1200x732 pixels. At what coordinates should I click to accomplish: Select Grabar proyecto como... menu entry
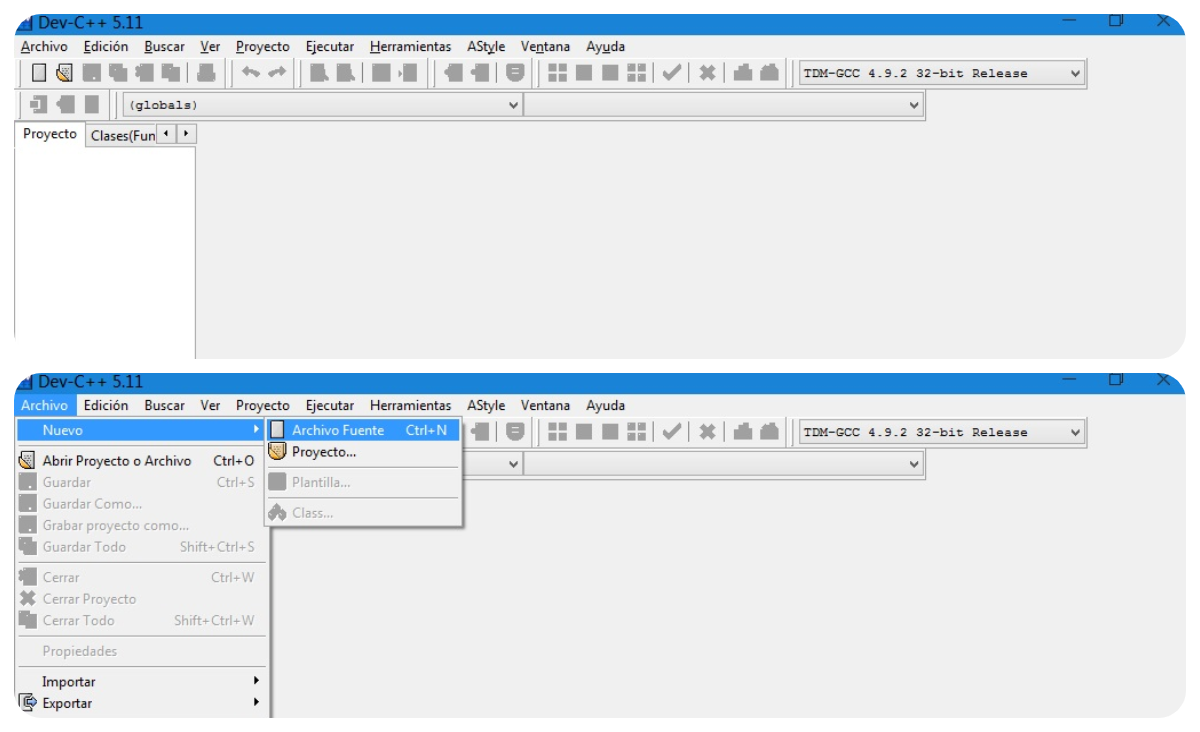pyautogui.click(x=143, y=525)
